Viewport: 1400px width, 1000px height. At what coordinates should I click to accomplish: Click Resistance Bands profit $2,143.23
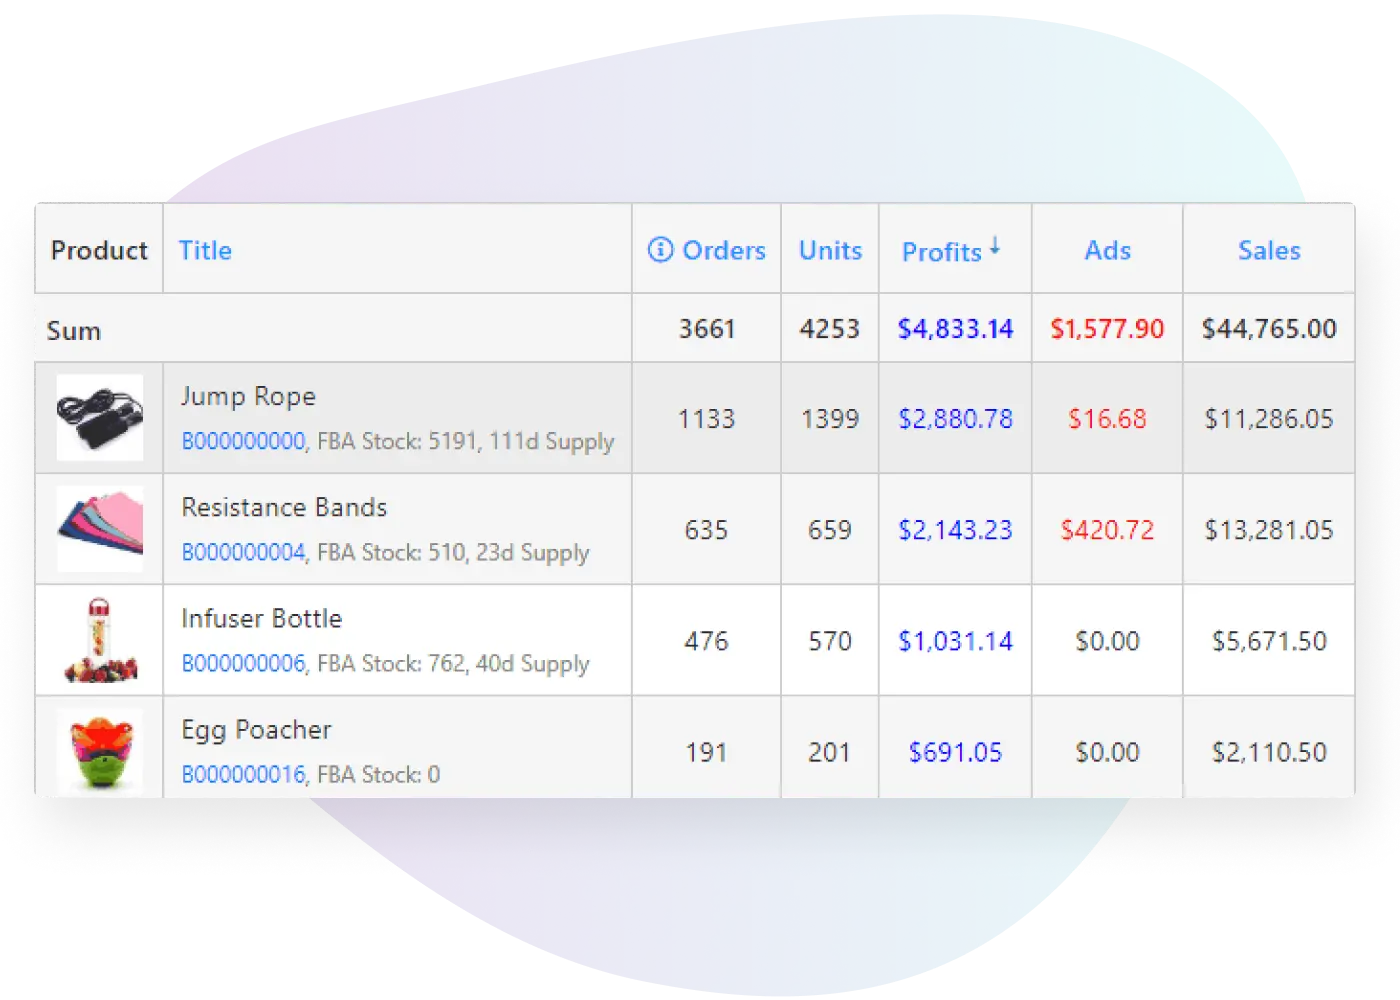(955, 530)
